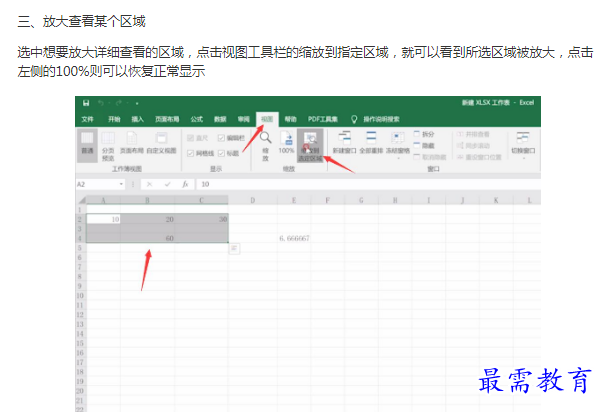Image resolution: width=600 pixels, height=412 pixels.
Task: Open the 文件 File tab
Action: (87, 119)
